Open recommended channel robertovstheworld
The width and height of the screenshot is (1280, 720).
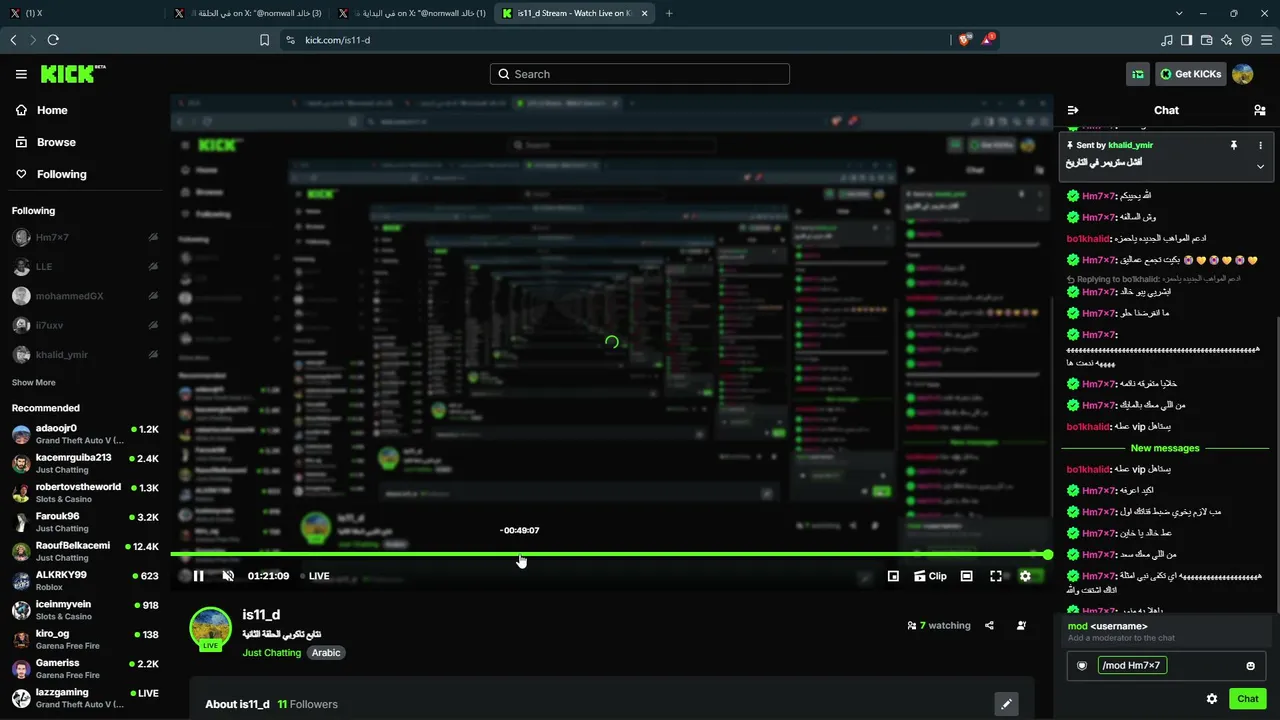pos(84,492)
